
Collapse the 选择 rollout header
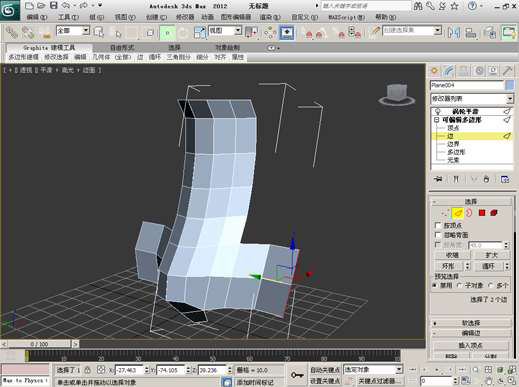click(x=471, y=201)
